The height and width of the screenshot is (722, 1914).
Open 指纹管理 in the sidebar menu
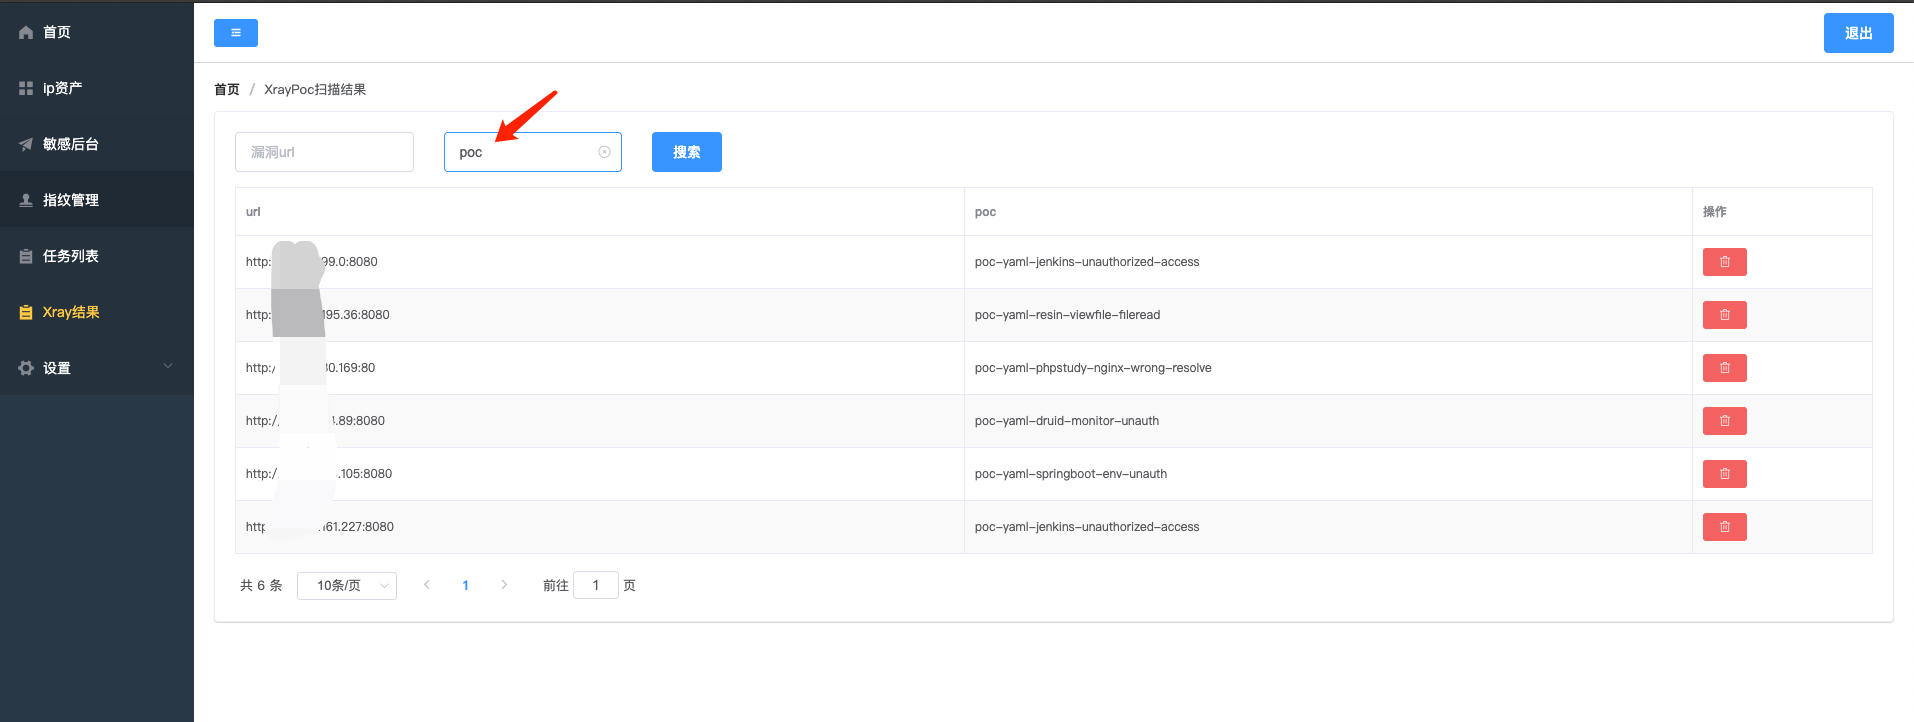coord(97,200)
